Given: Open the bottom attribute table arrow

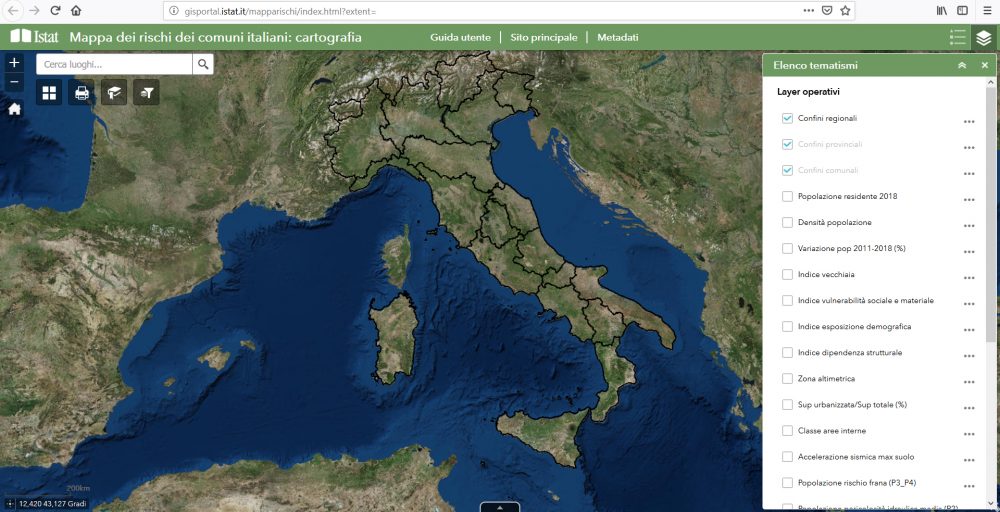Looking at the screenshot, I should 500,507.
